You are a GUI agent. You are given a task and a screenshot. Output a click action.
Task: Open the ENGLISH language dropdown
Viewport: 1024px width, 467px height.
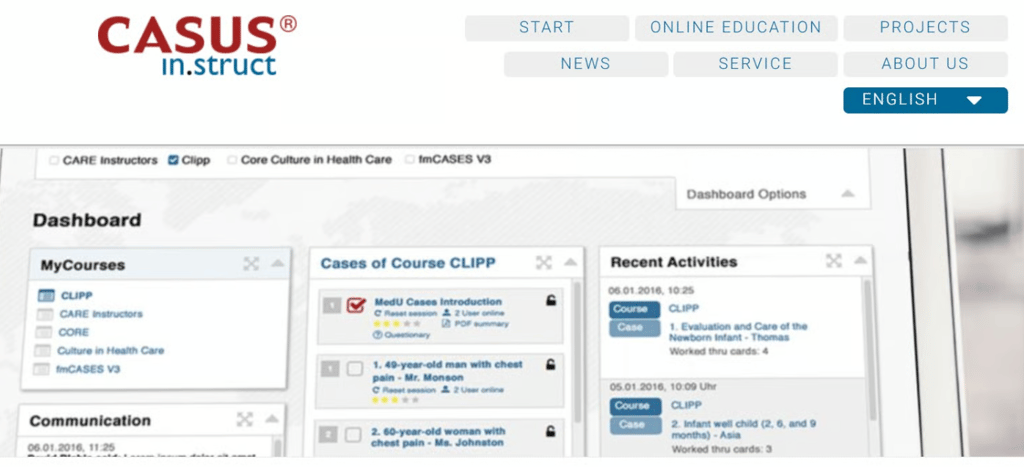tap(925, 100)
